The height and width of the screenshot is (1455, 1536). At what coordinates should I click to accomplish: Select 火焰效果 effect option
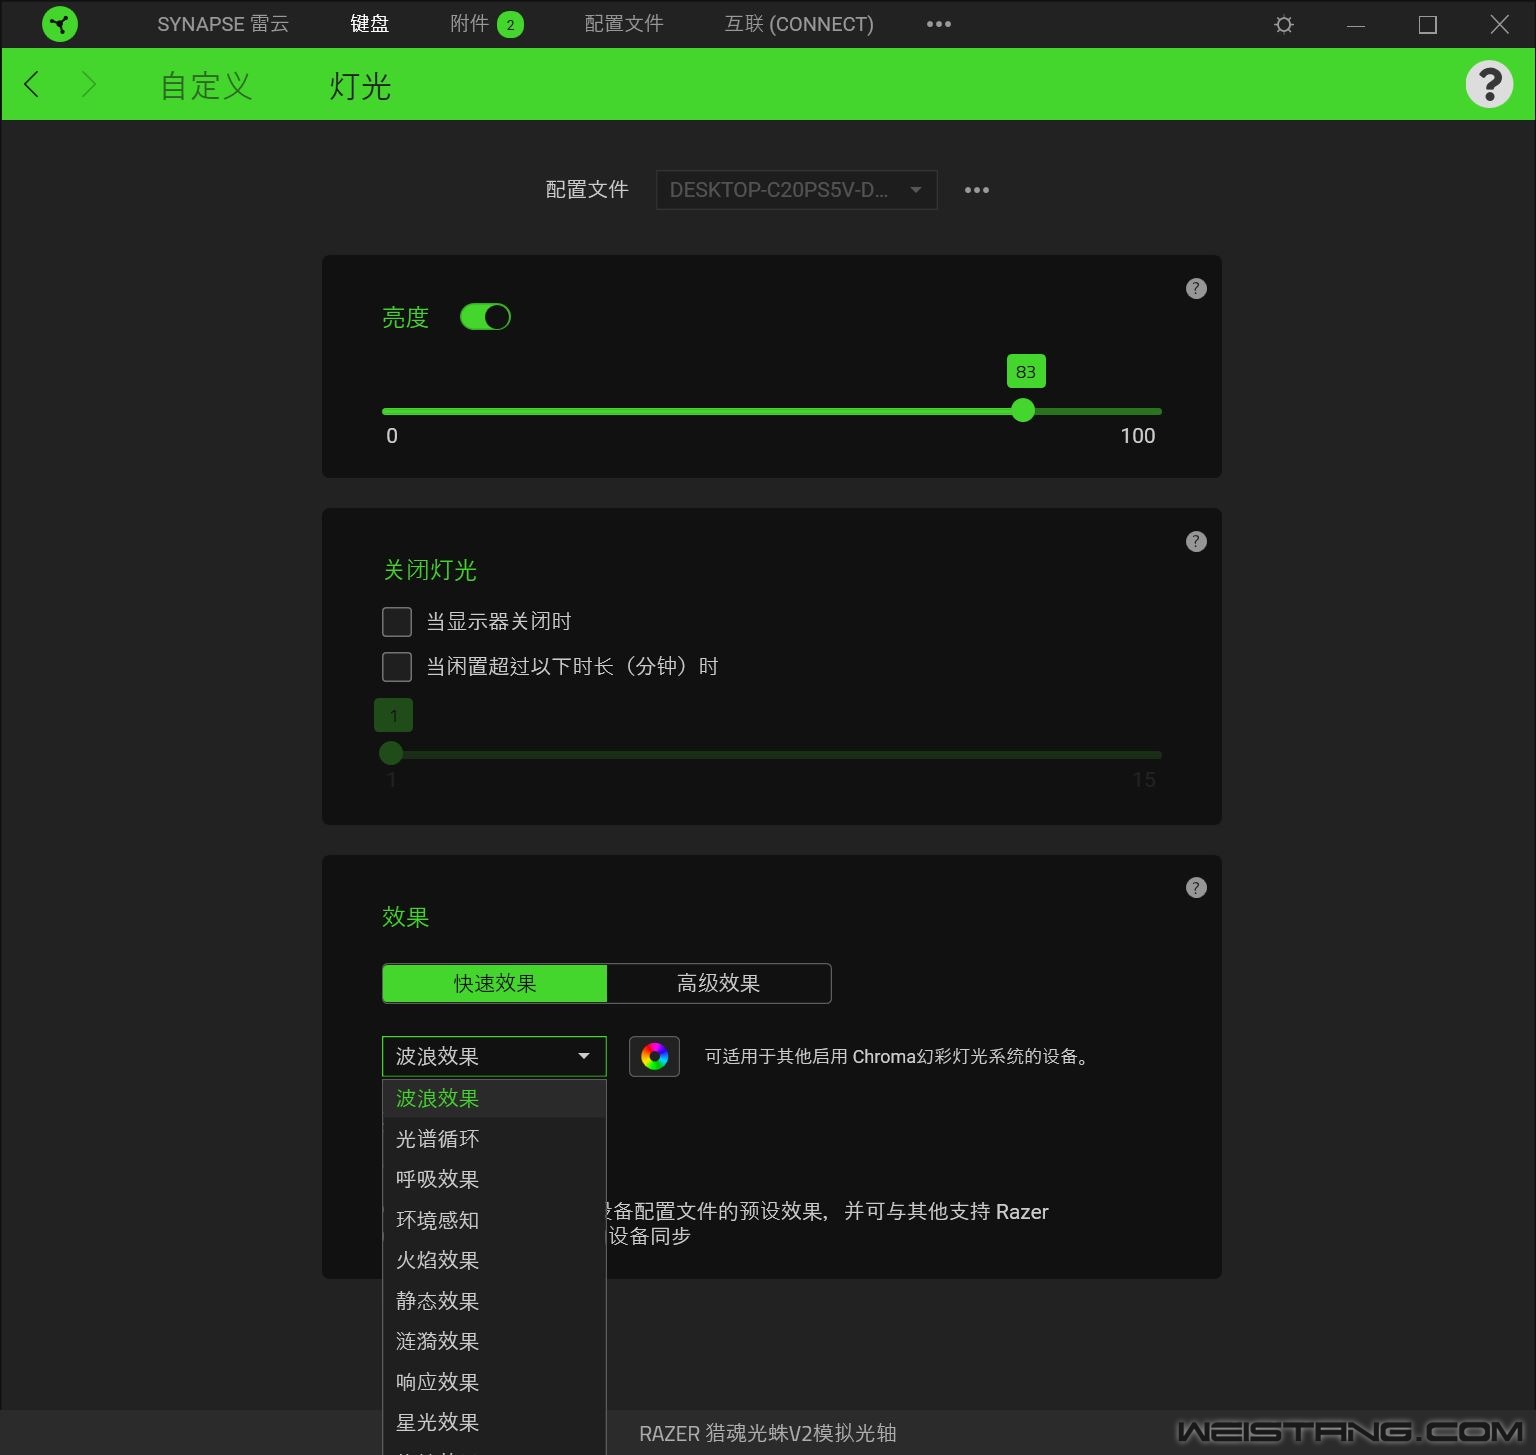[x=494, y=1260]
